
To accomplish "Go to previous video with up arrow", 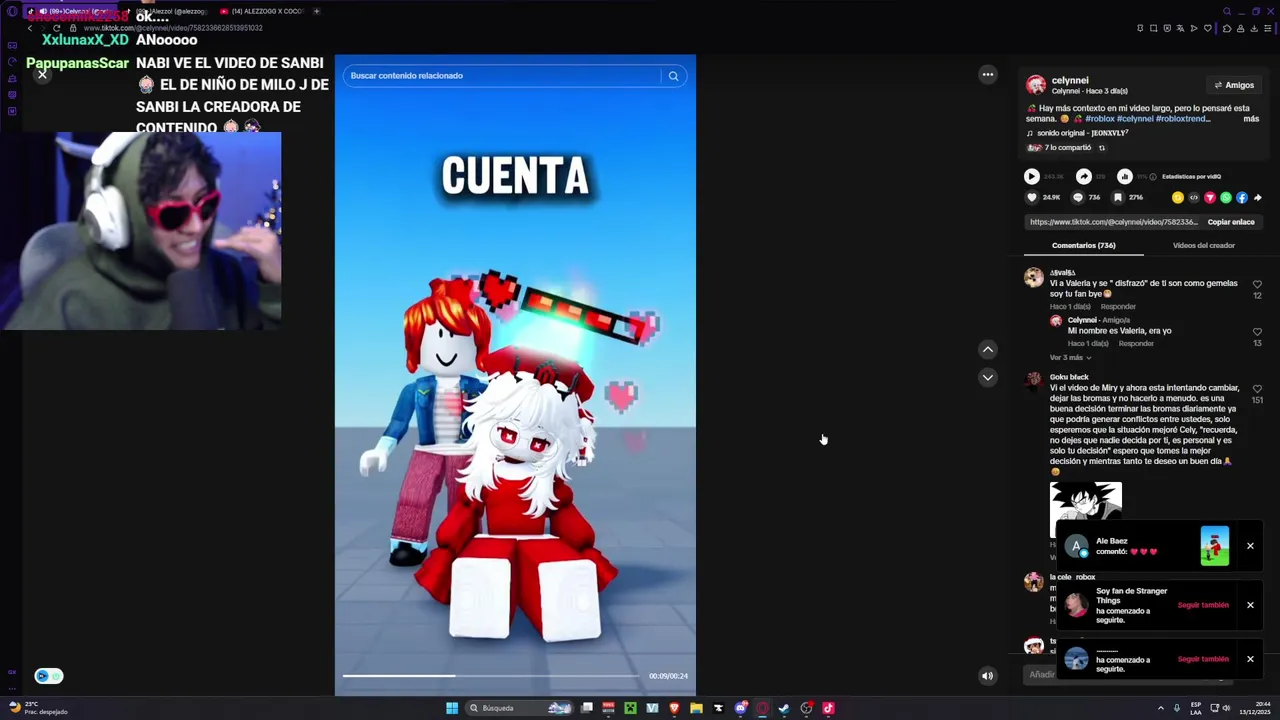I will [x=988, y=349].
